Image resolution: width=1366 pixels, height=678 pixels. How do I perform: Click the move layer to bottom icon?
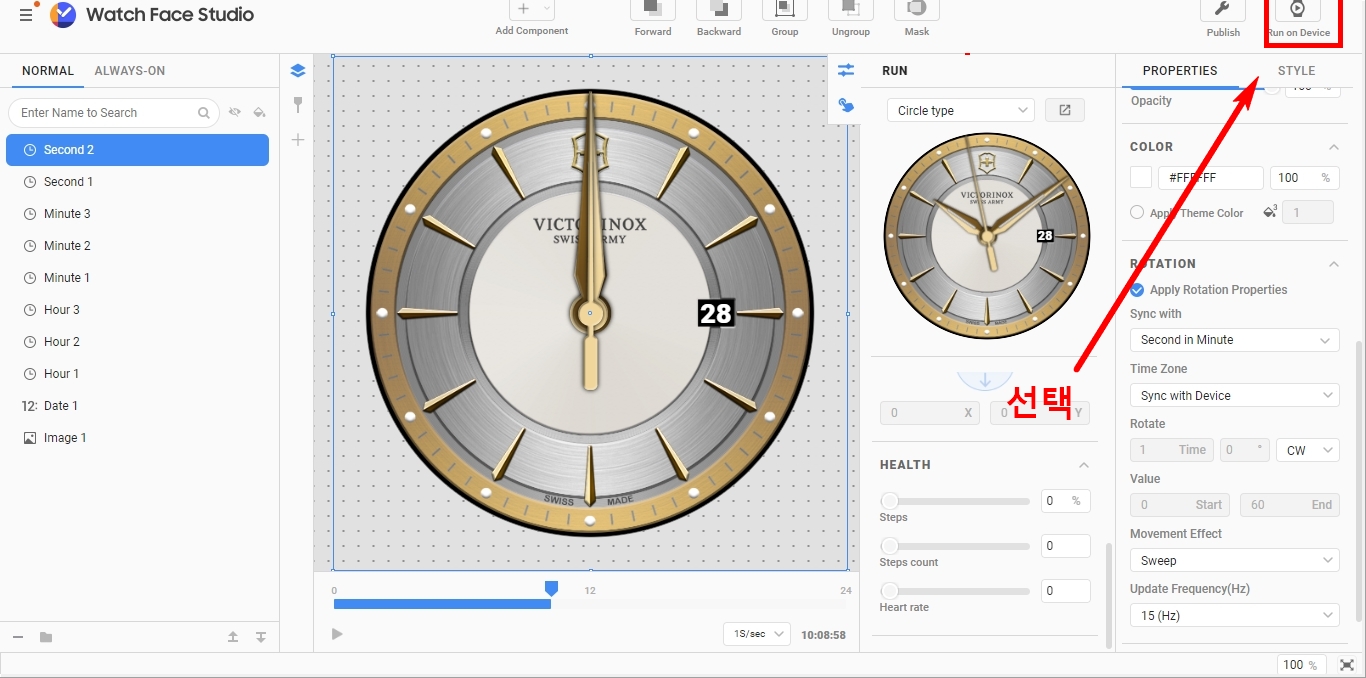(x=261, y=637)
